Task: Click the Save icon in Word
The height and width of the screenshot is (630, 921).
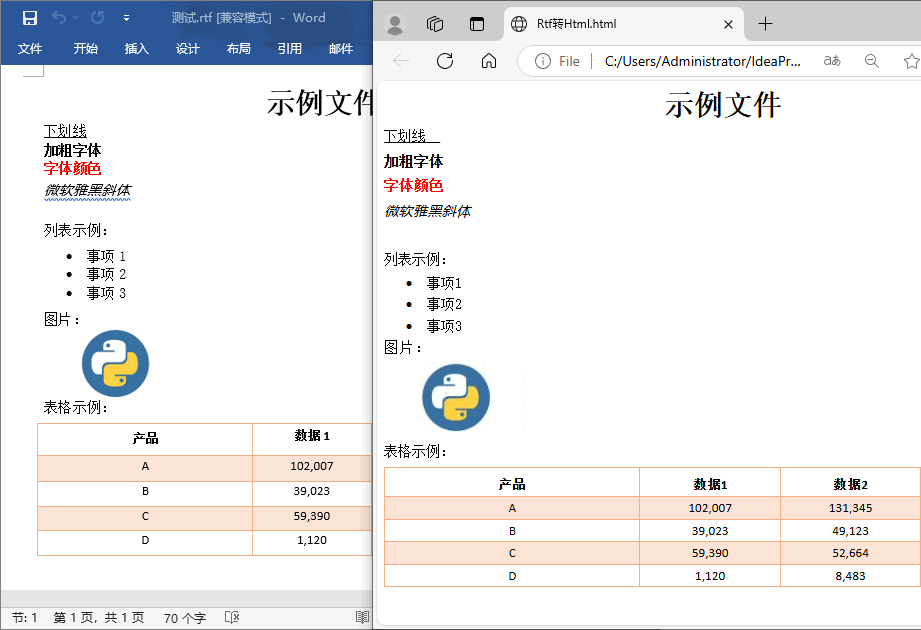Action: click(30, 18)
